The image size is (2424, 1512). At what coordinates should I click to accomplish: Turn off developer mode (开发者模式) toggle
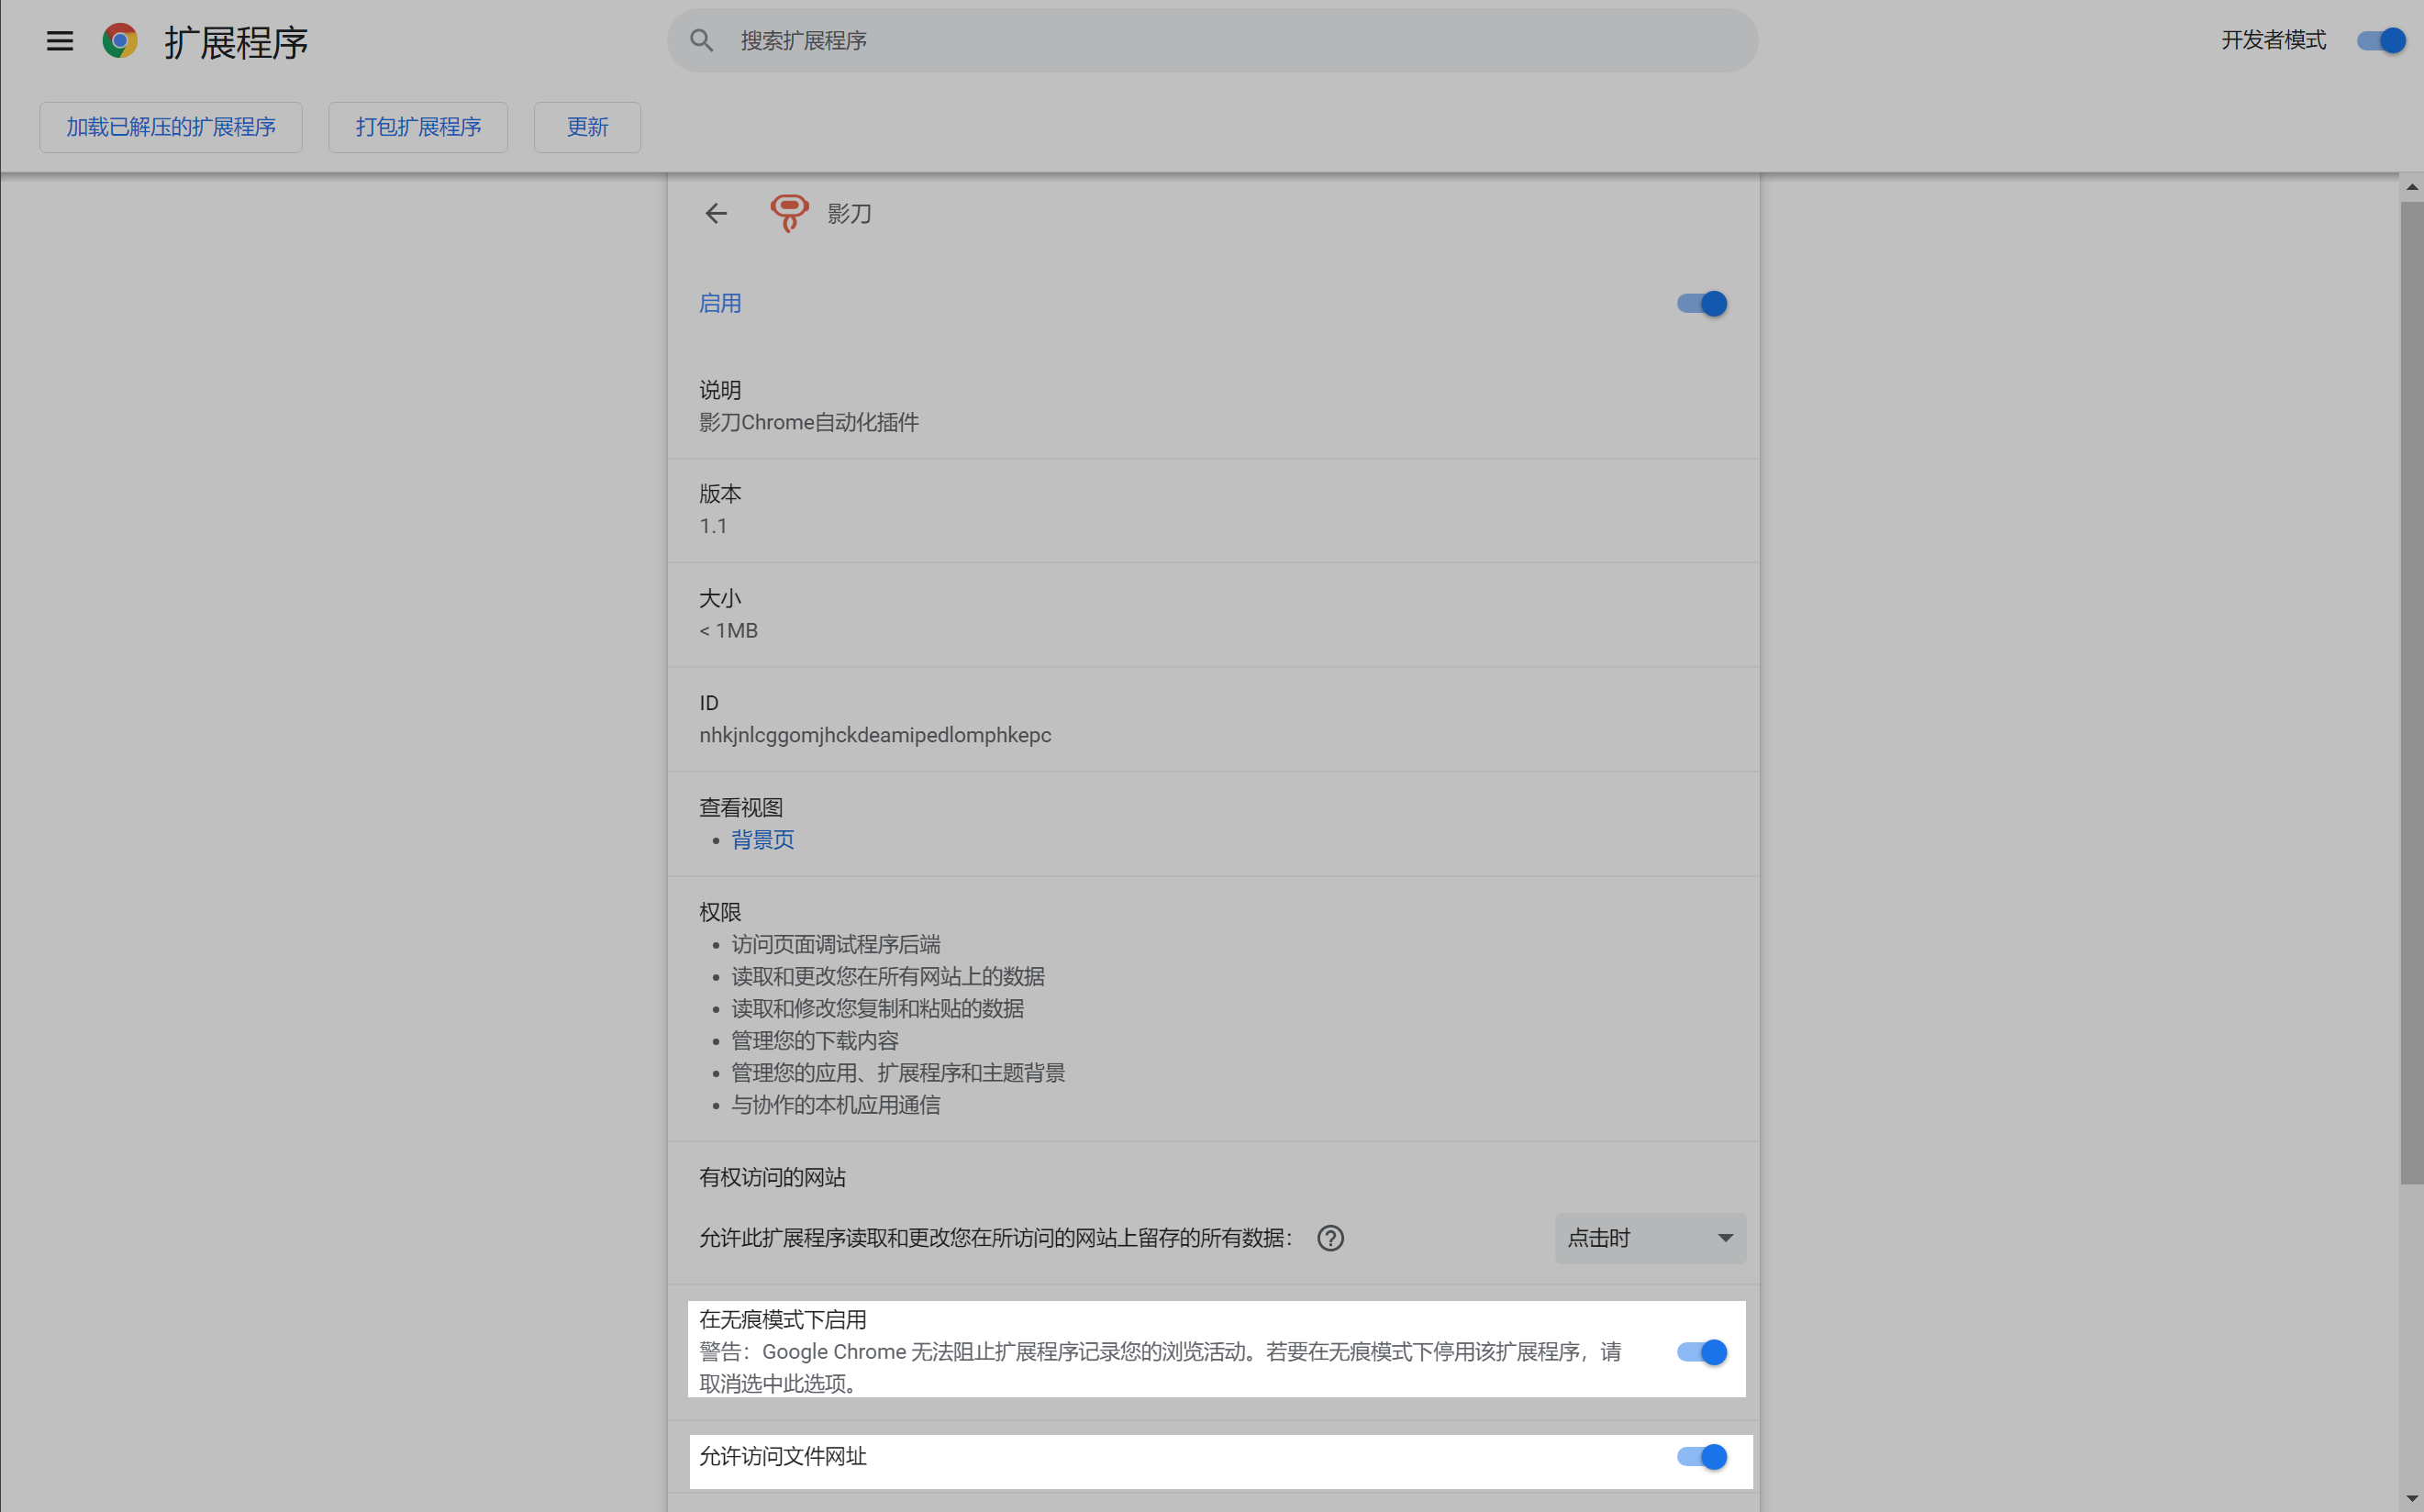[x=2381, y=41]
